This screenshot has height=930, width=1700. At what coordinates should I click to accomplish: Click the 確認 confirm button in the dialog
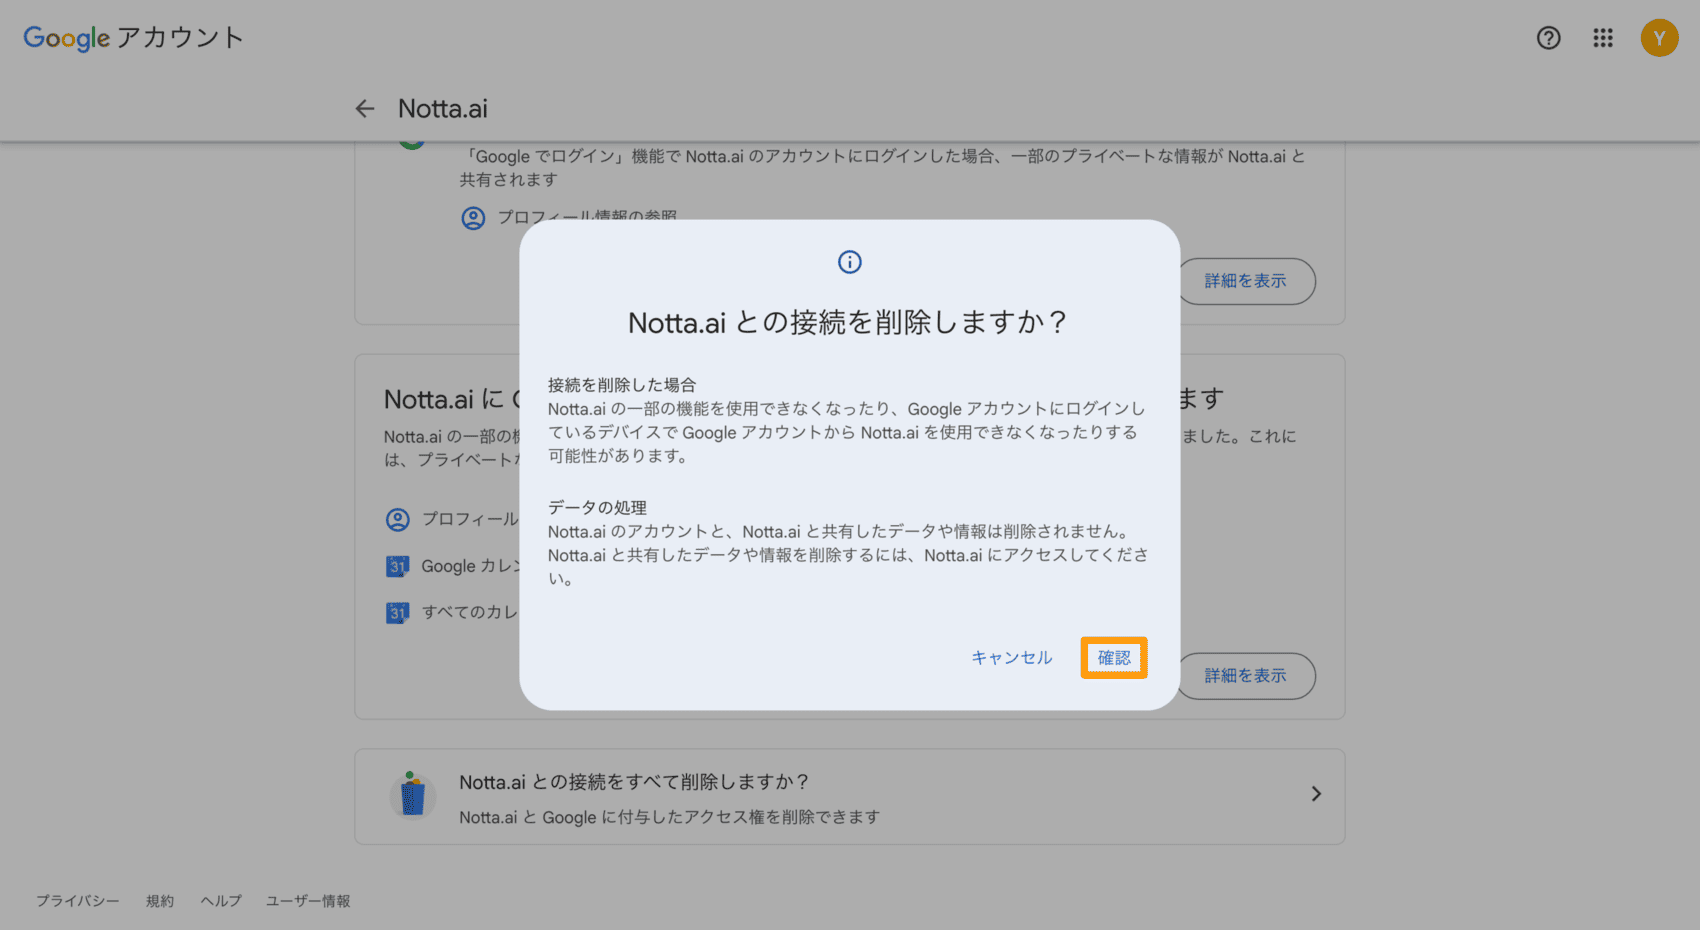(x=1114, y=658)
